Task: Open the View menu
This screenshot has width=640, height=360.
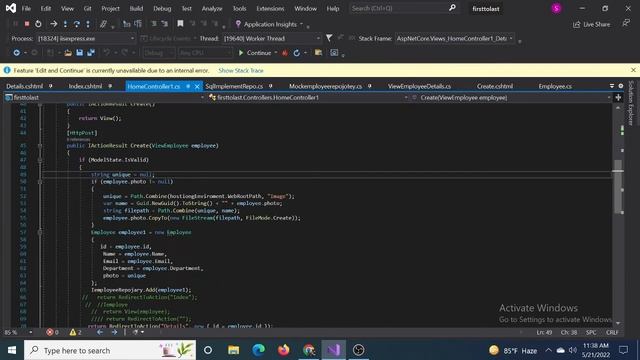Action: 67,8
